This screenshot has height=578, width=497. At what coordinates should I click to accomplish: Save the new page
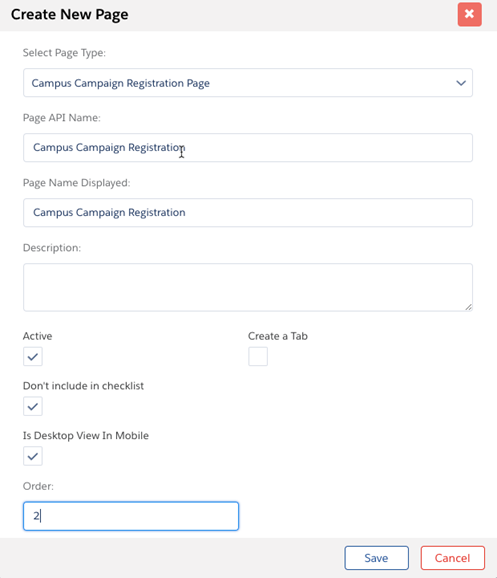pos(376,558)
